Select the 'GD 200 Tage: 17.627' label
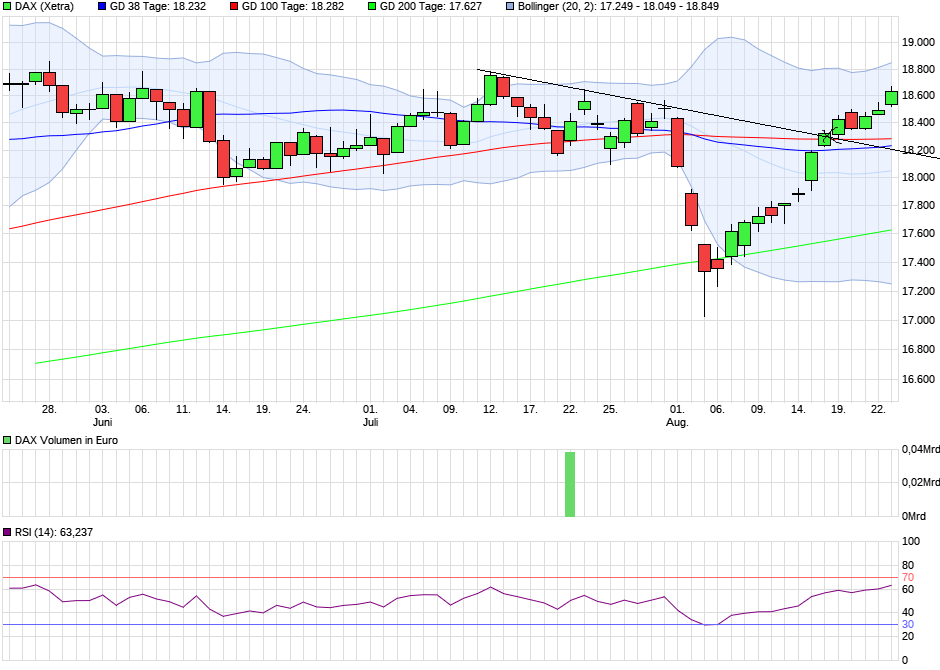This screenshot has width=940, height=670. pos(431,7)
